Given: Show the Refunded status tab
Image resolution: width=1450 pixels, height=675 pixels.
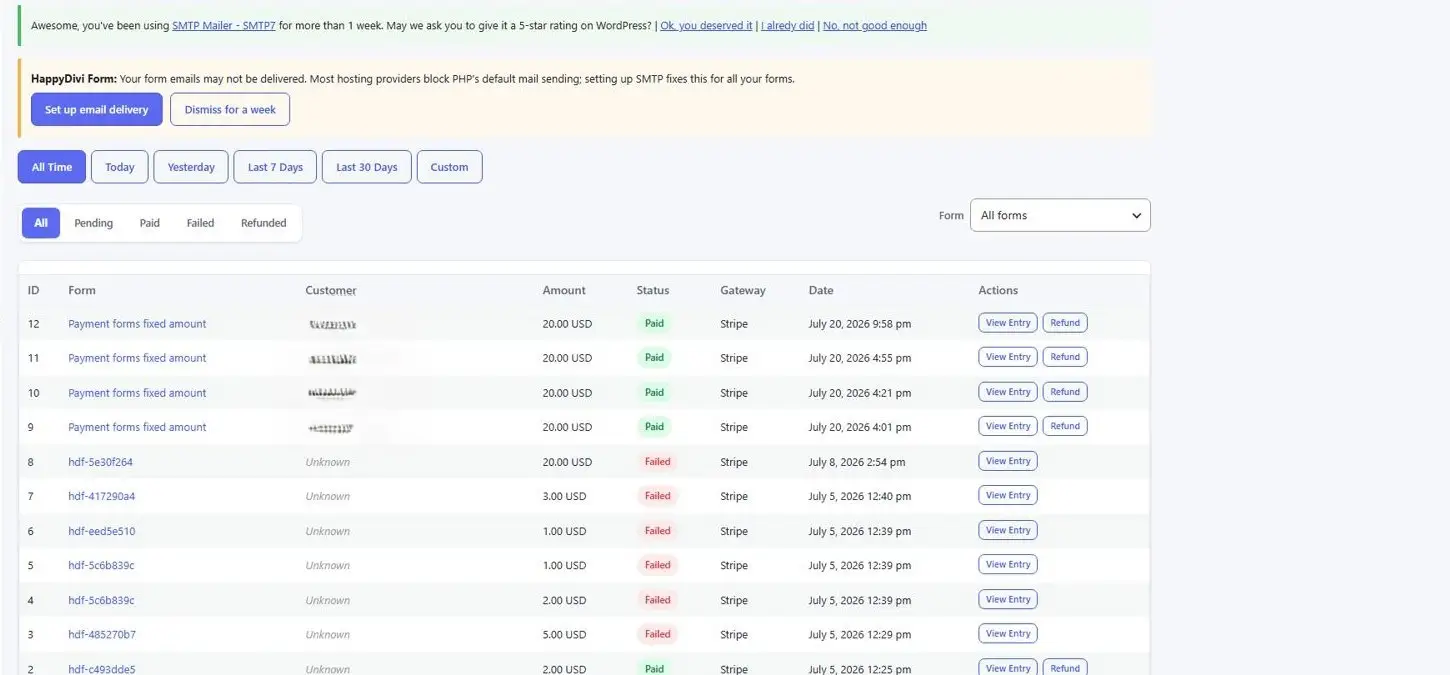Looking at the screenshot, I should pos(264,223).
